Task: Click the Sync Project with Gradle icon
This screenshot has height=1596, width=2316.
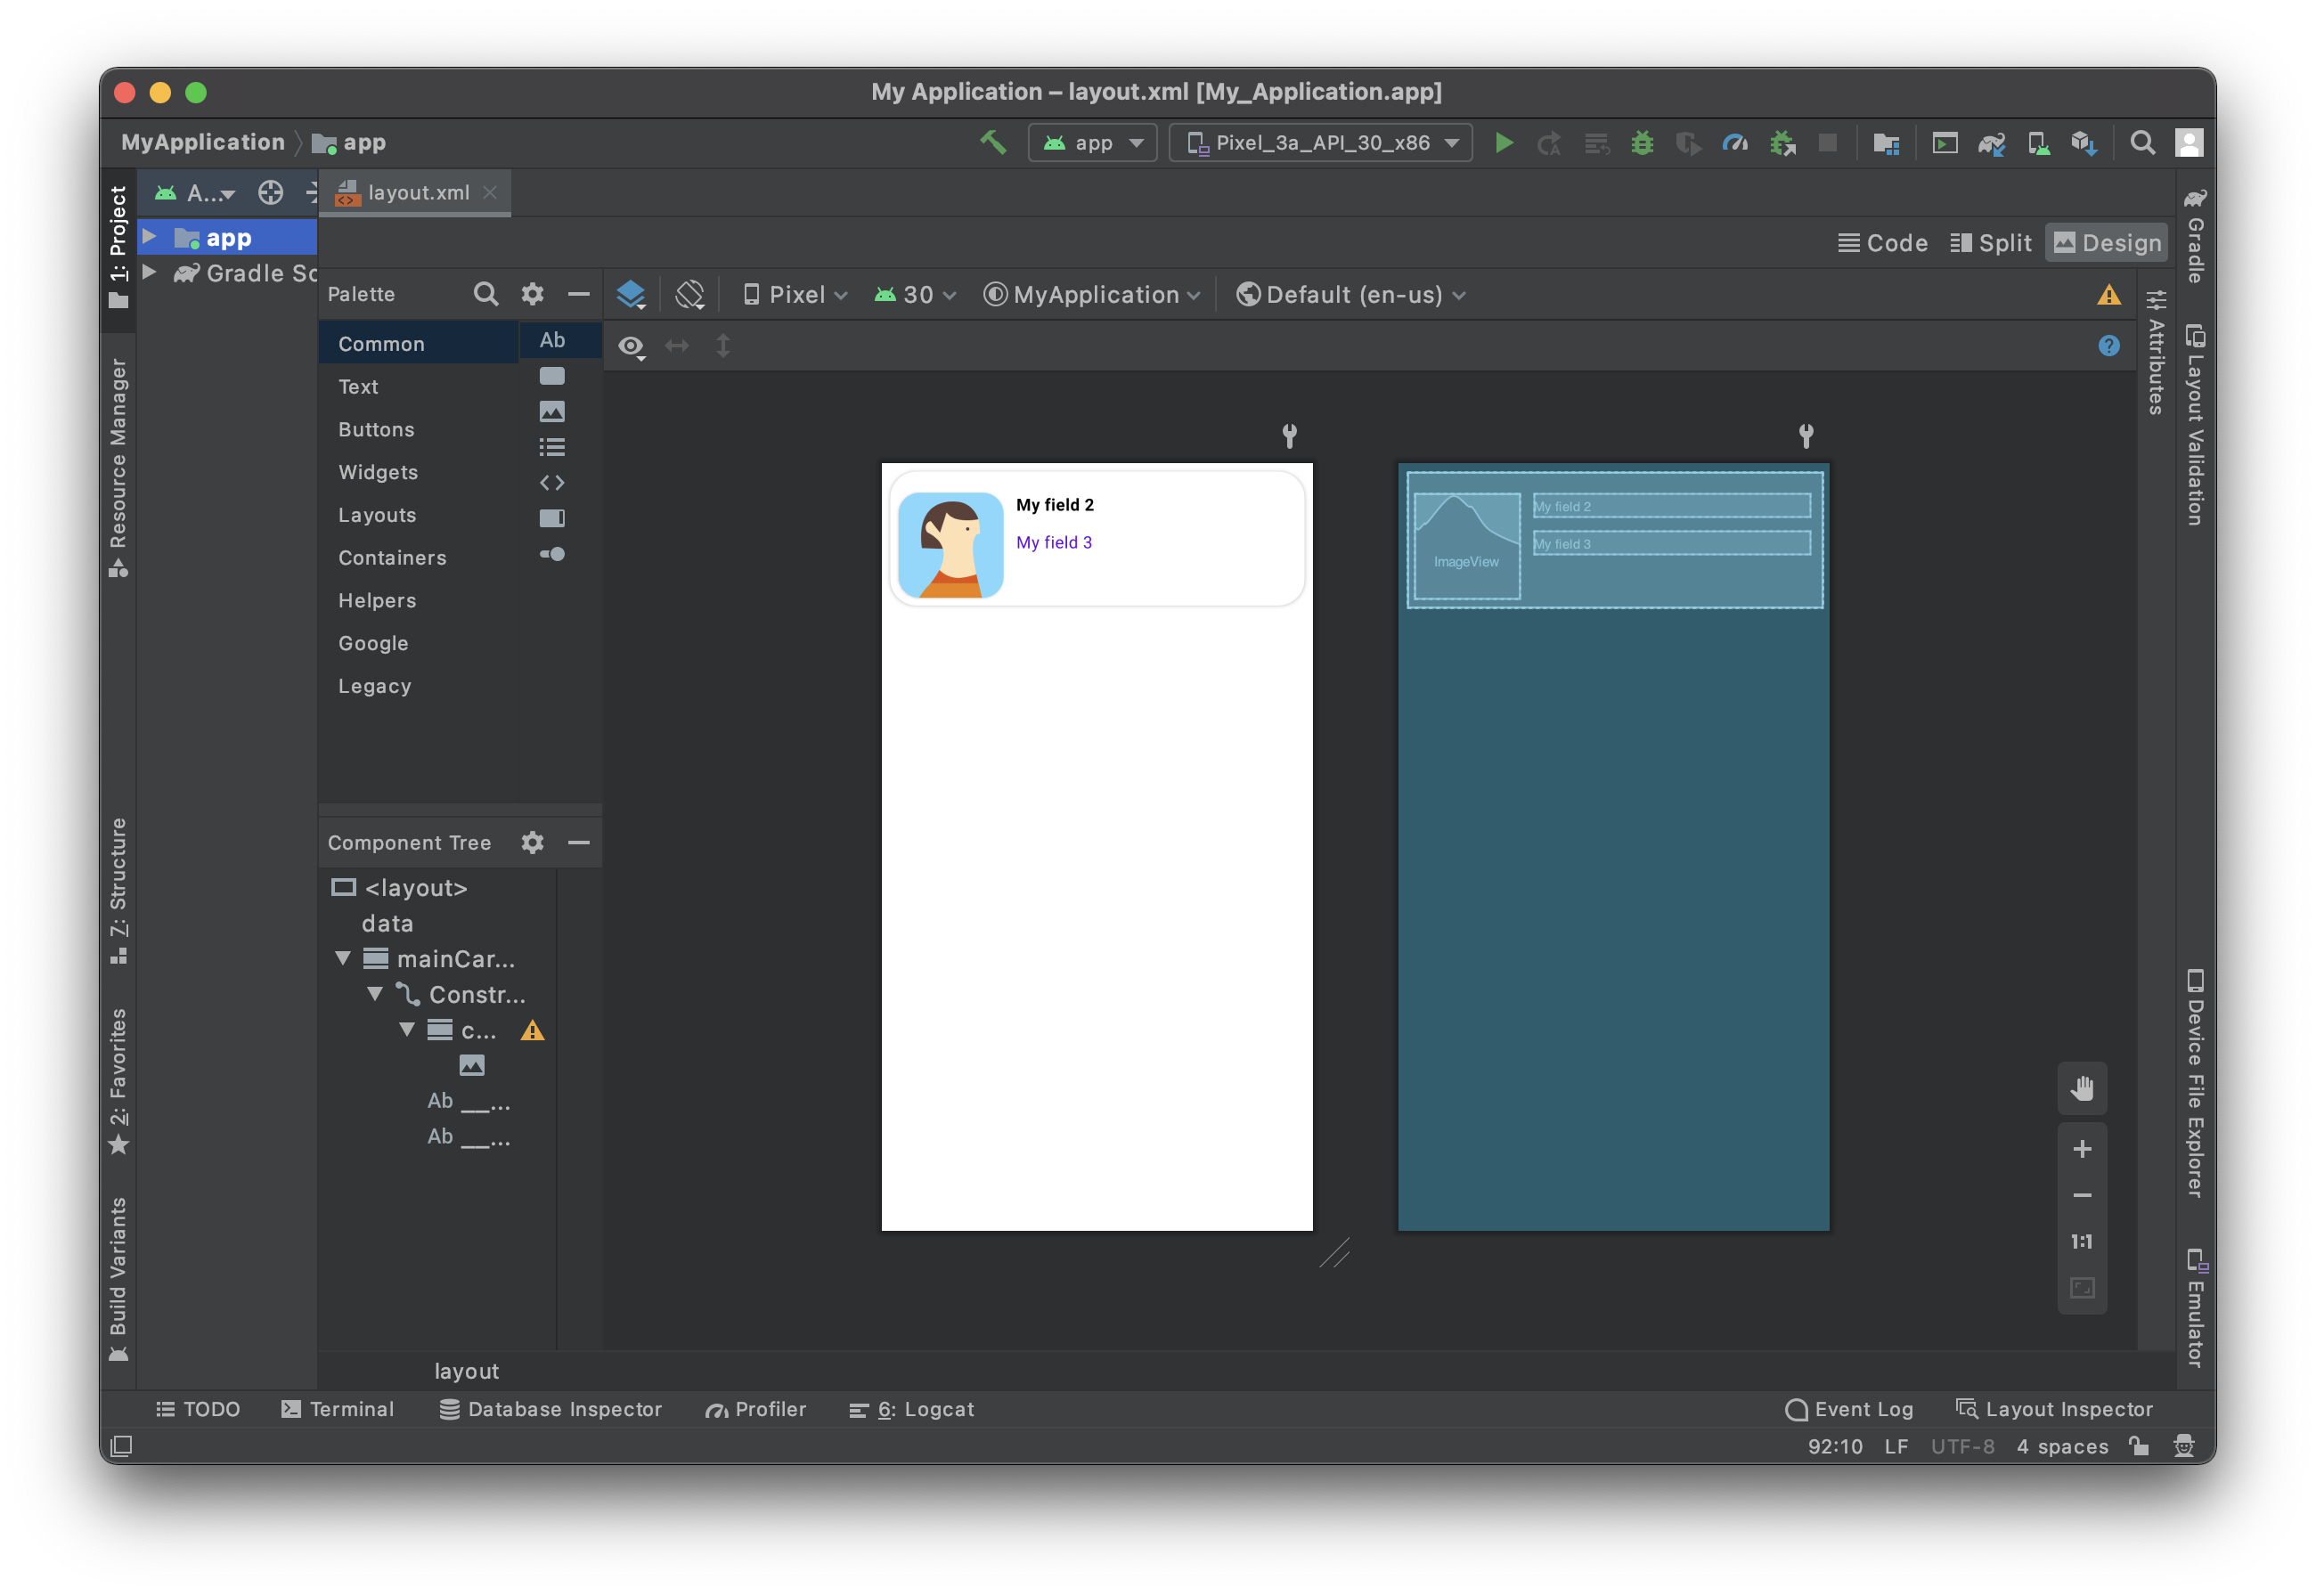Action: coord(1991,143)
